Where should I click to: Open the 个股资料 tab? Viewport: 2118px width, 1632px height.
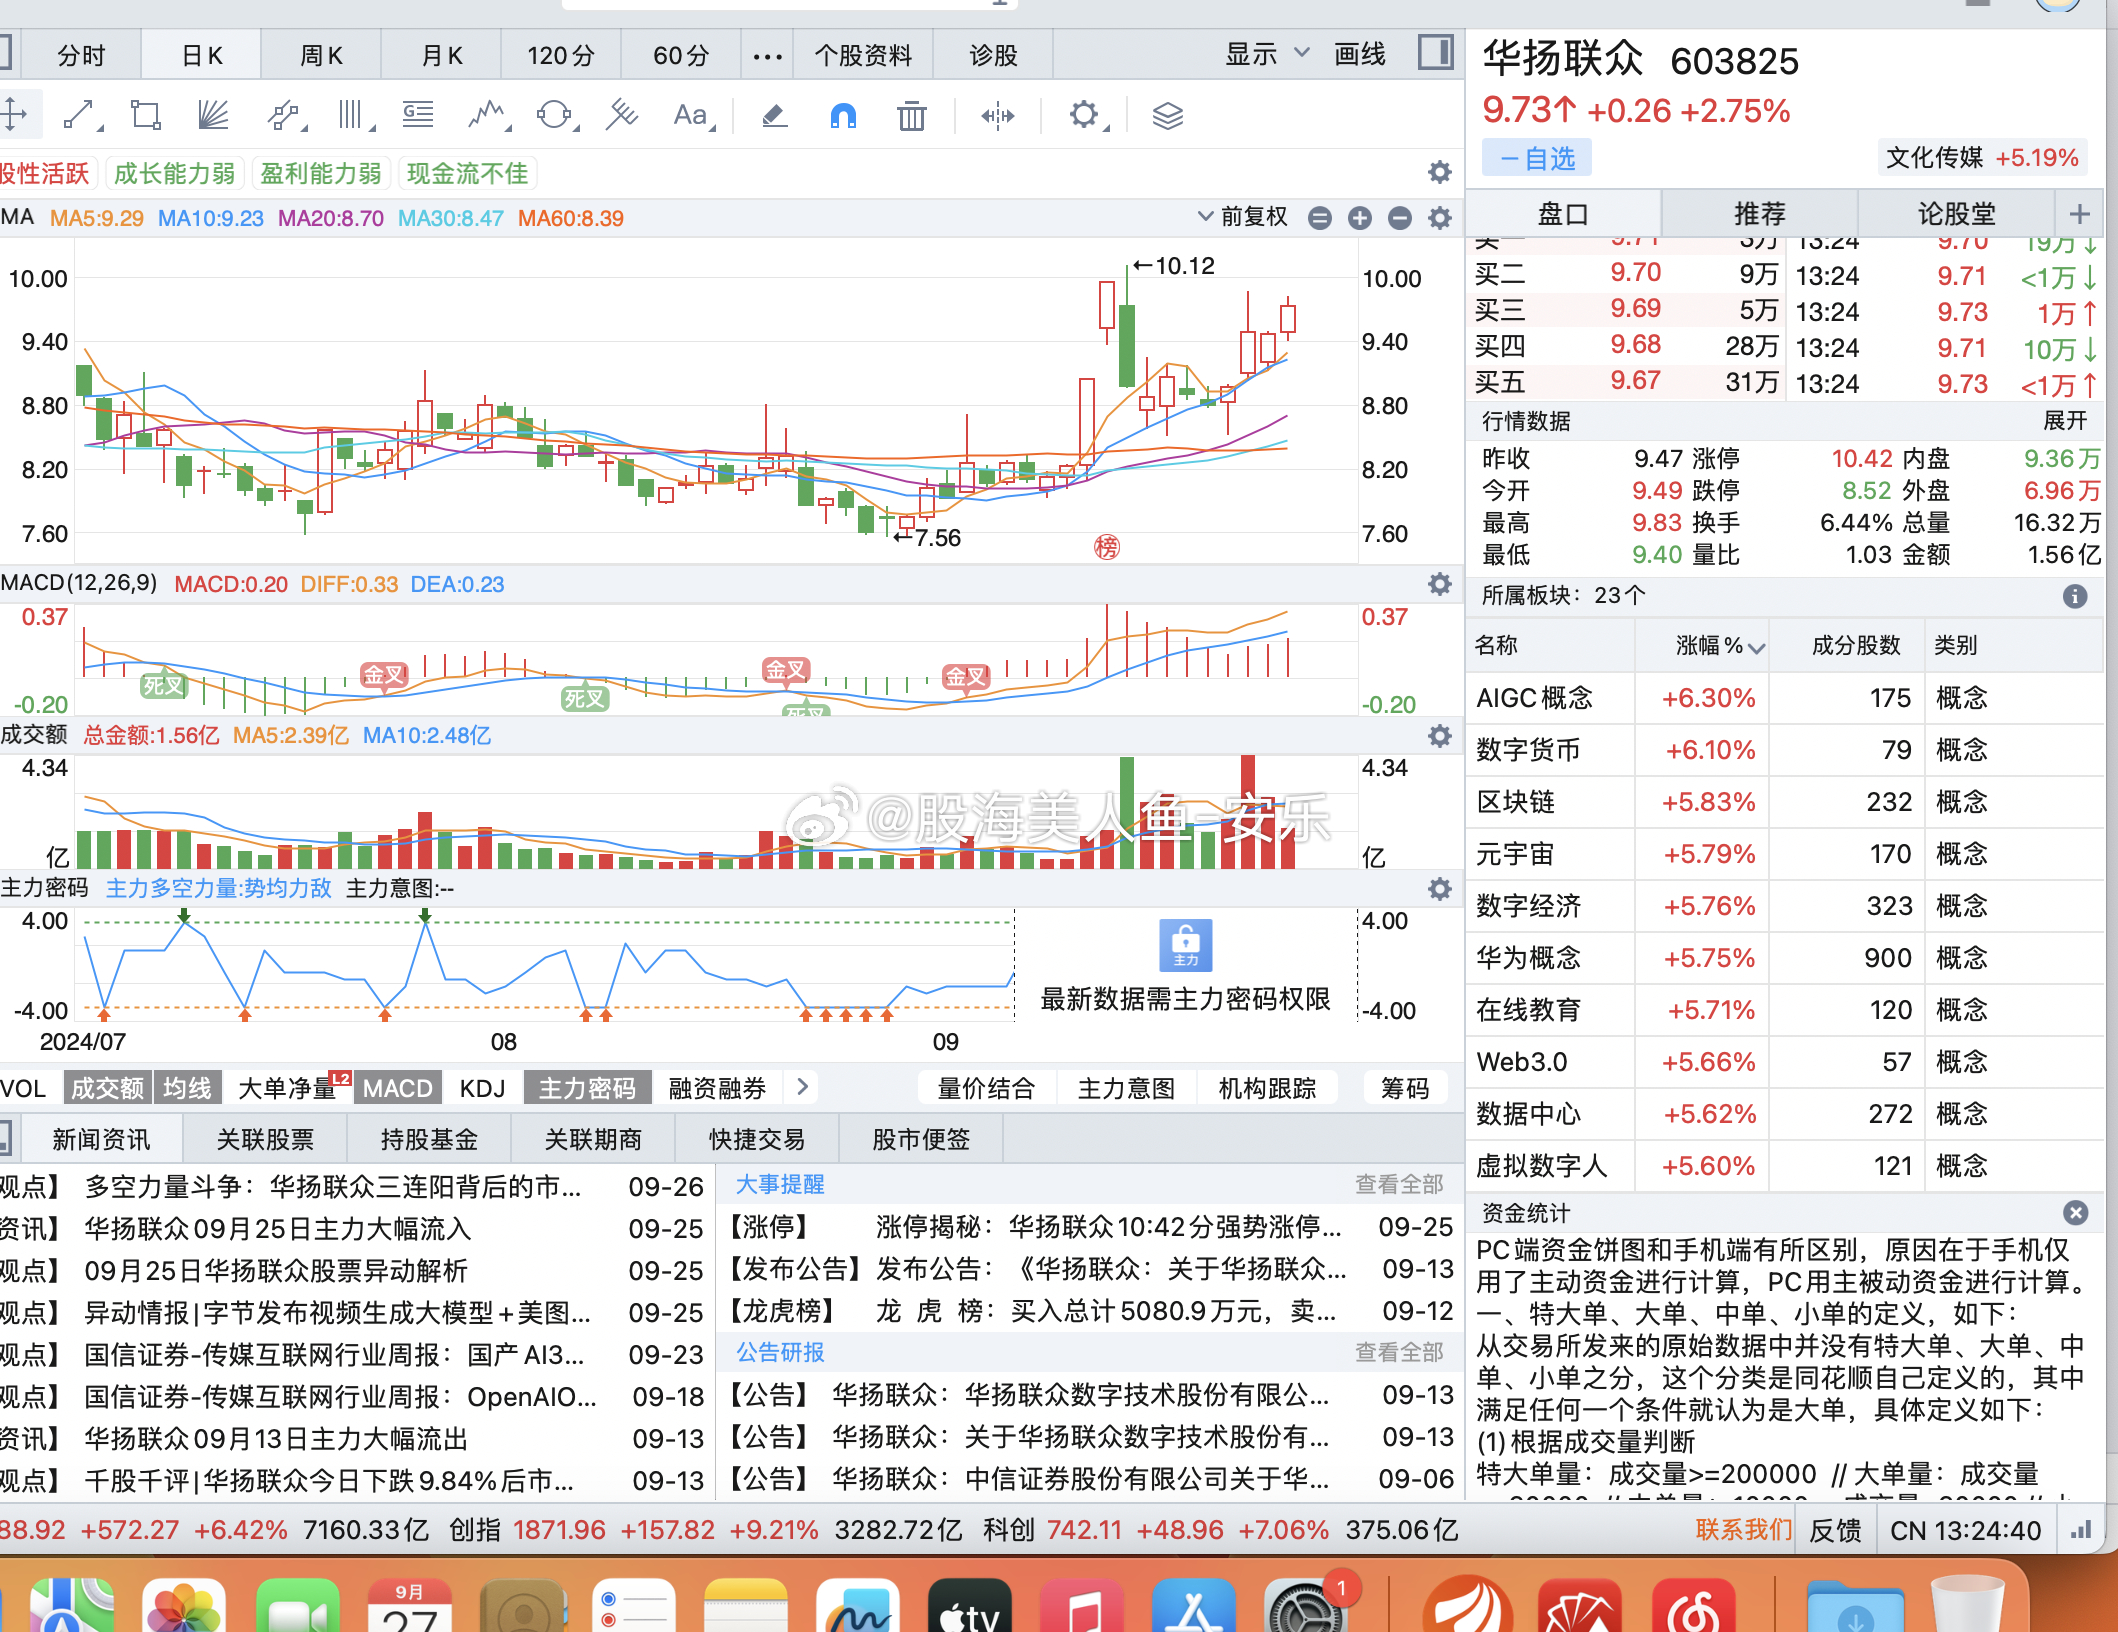tap(863, 55)
